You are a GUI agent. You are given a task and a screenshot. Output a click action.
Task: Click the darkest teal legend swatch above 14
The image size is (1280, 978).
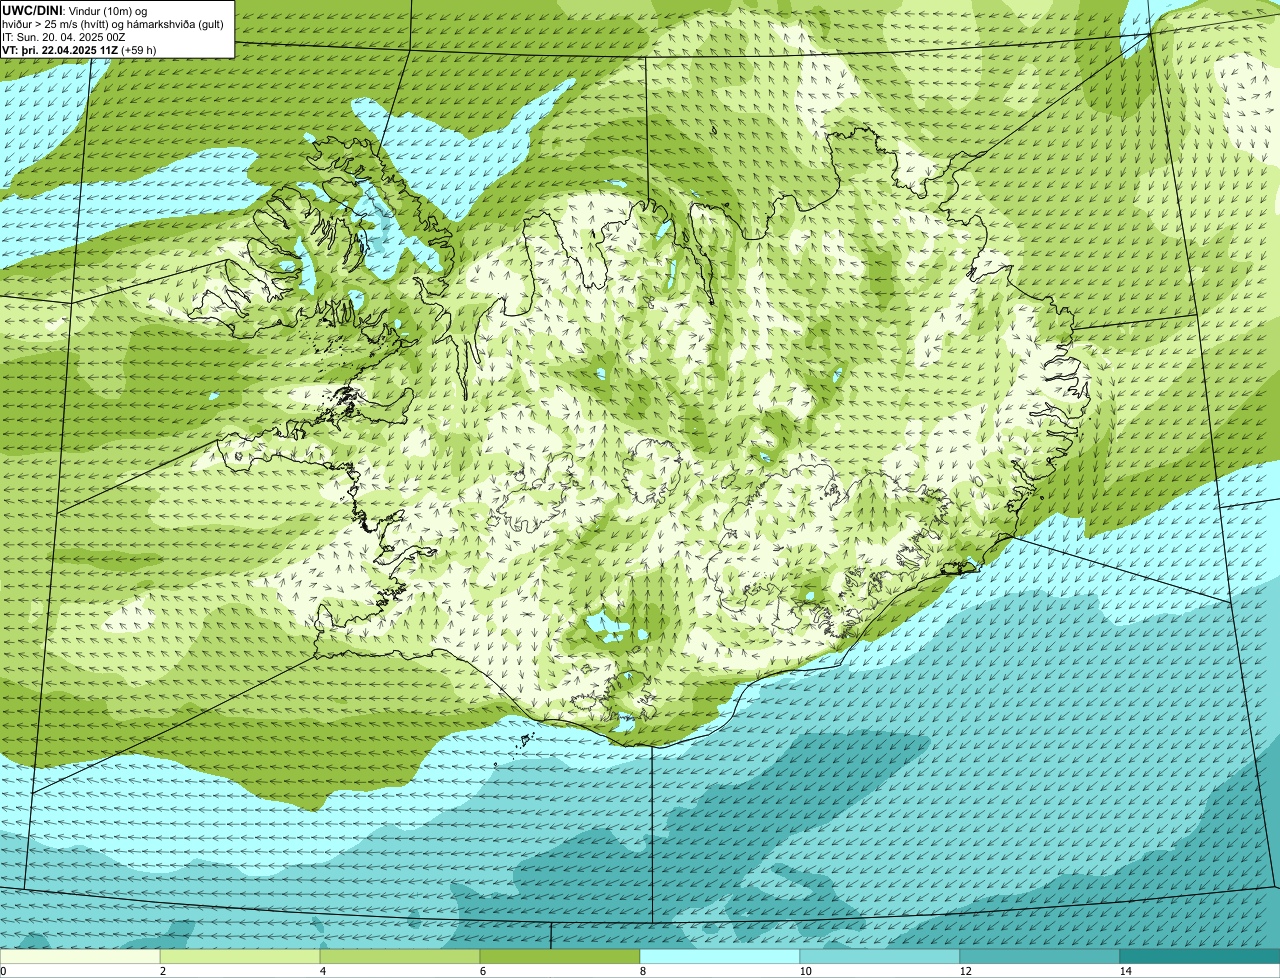(x=1200, y=957)
